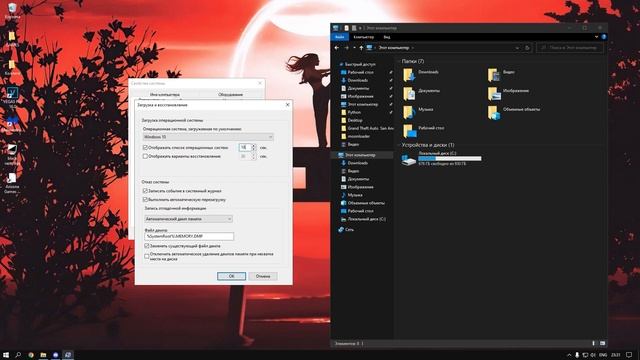The width and height of the screenshot is (640, 360).
Task: Click OK in Загрузка и восстановление dialog
Action: pyautogui.click(x=231, y=276)
